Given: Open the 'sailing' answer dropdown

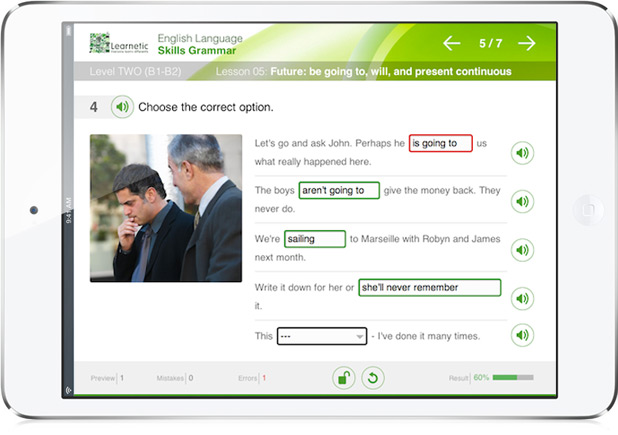Looking at the screenshot, I should [315, 239].
